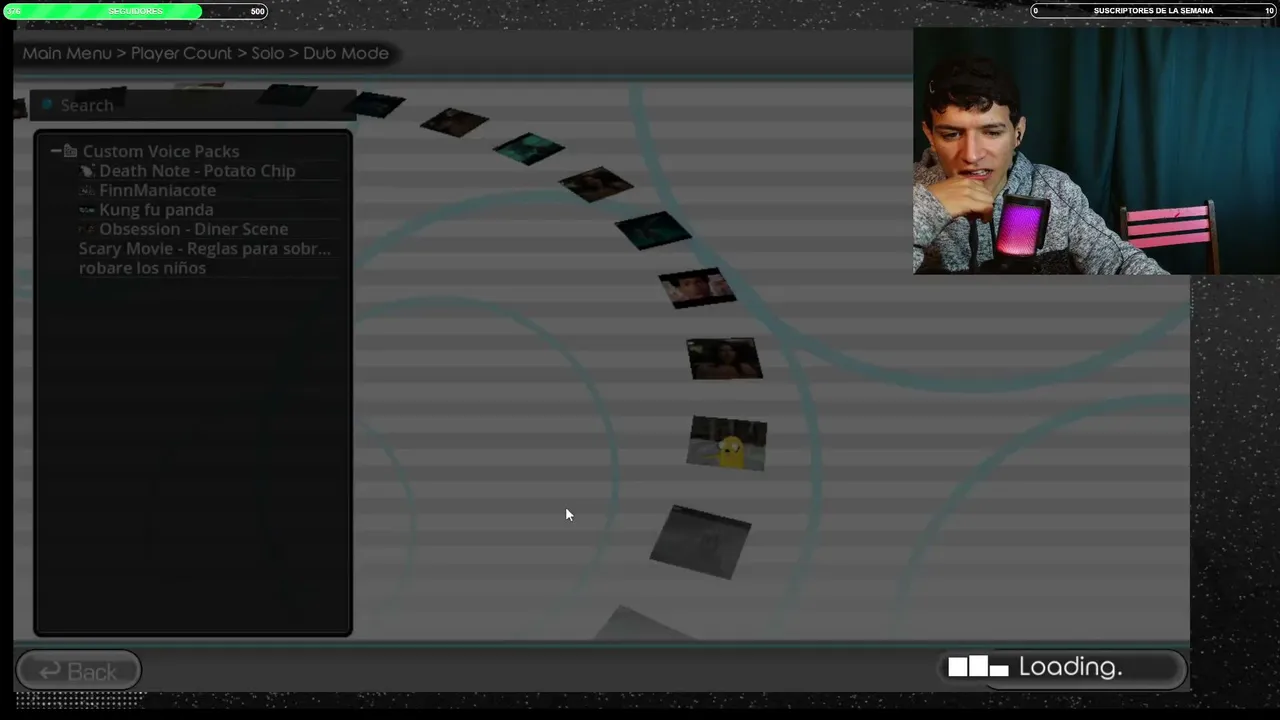The width and height of the screenshot is (1280, 720).
Task: Choose the Kung fu panda pack
Action: (156, 210)
